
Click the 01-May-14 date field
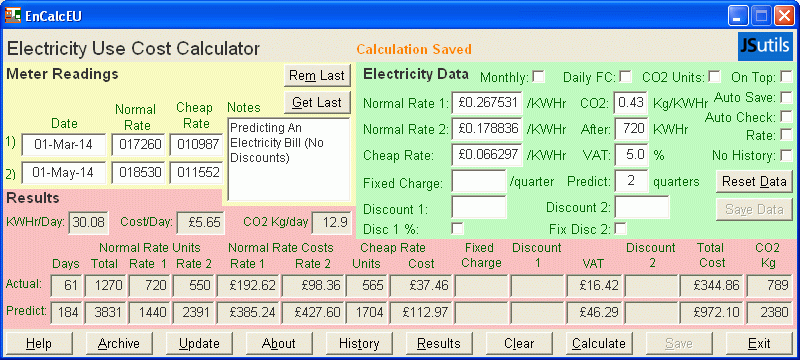tap(64, 173)
